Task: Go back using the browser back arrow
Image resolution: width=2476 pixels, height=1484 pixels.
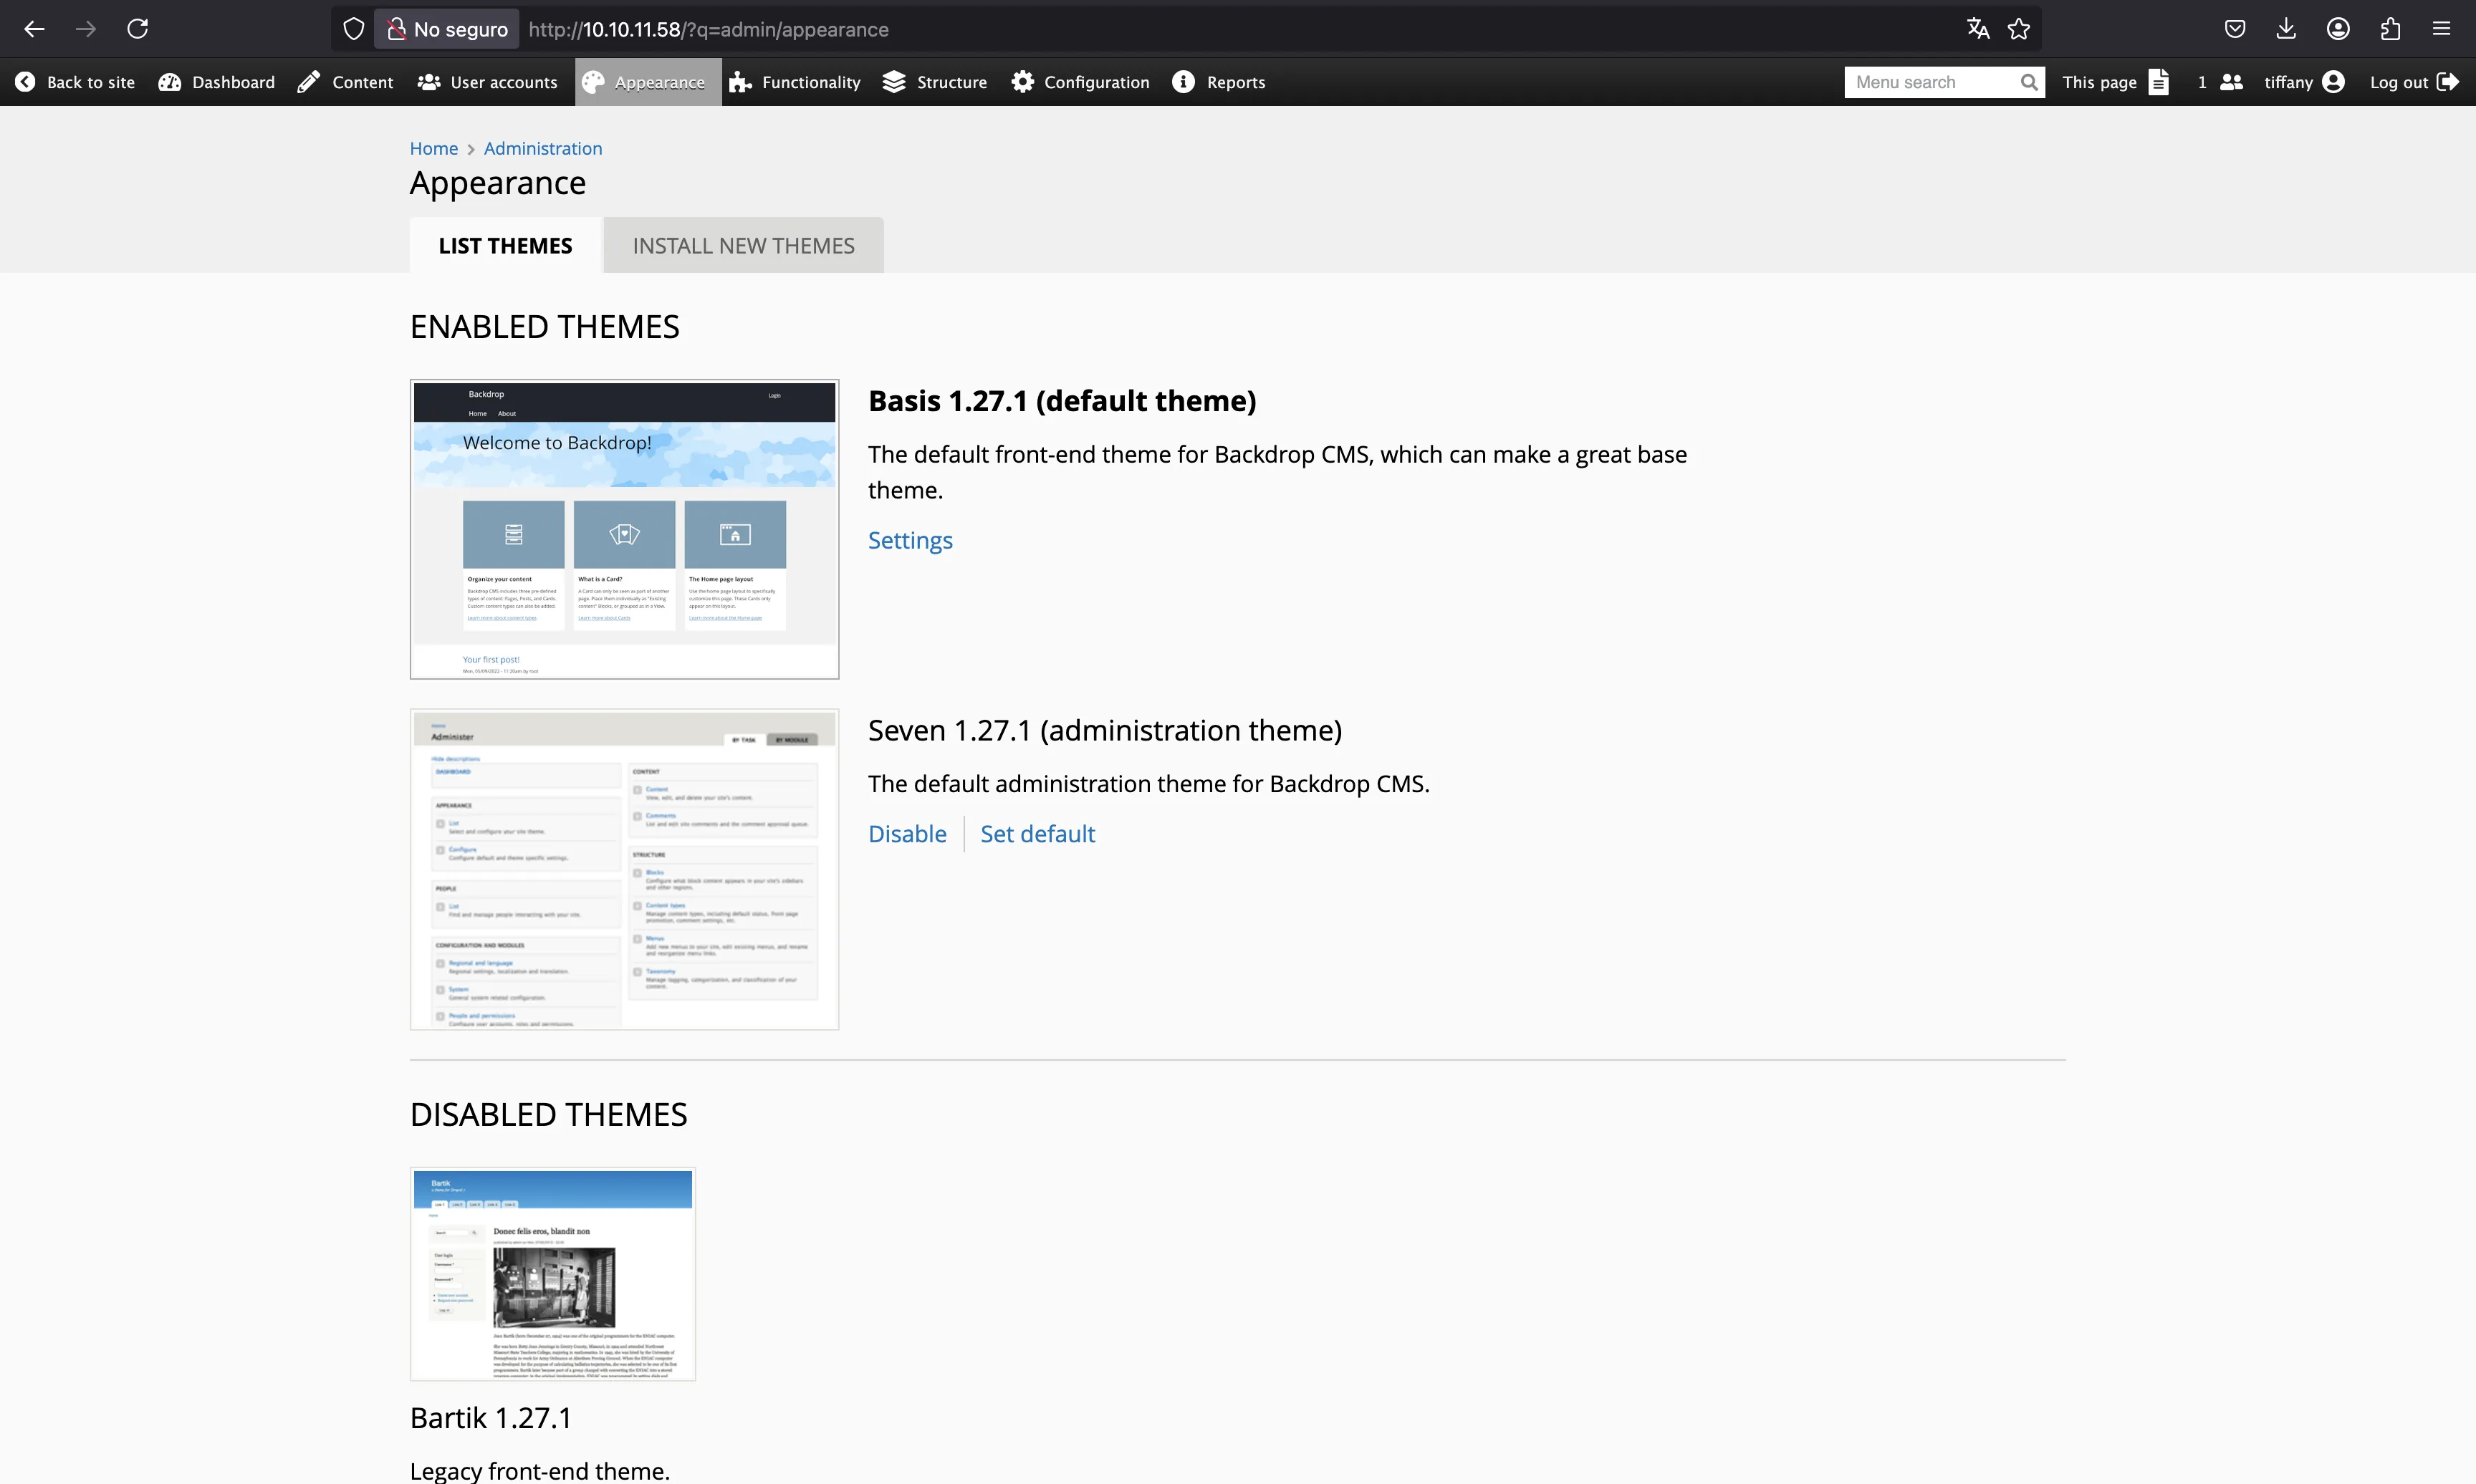Action: click(34, 29)
